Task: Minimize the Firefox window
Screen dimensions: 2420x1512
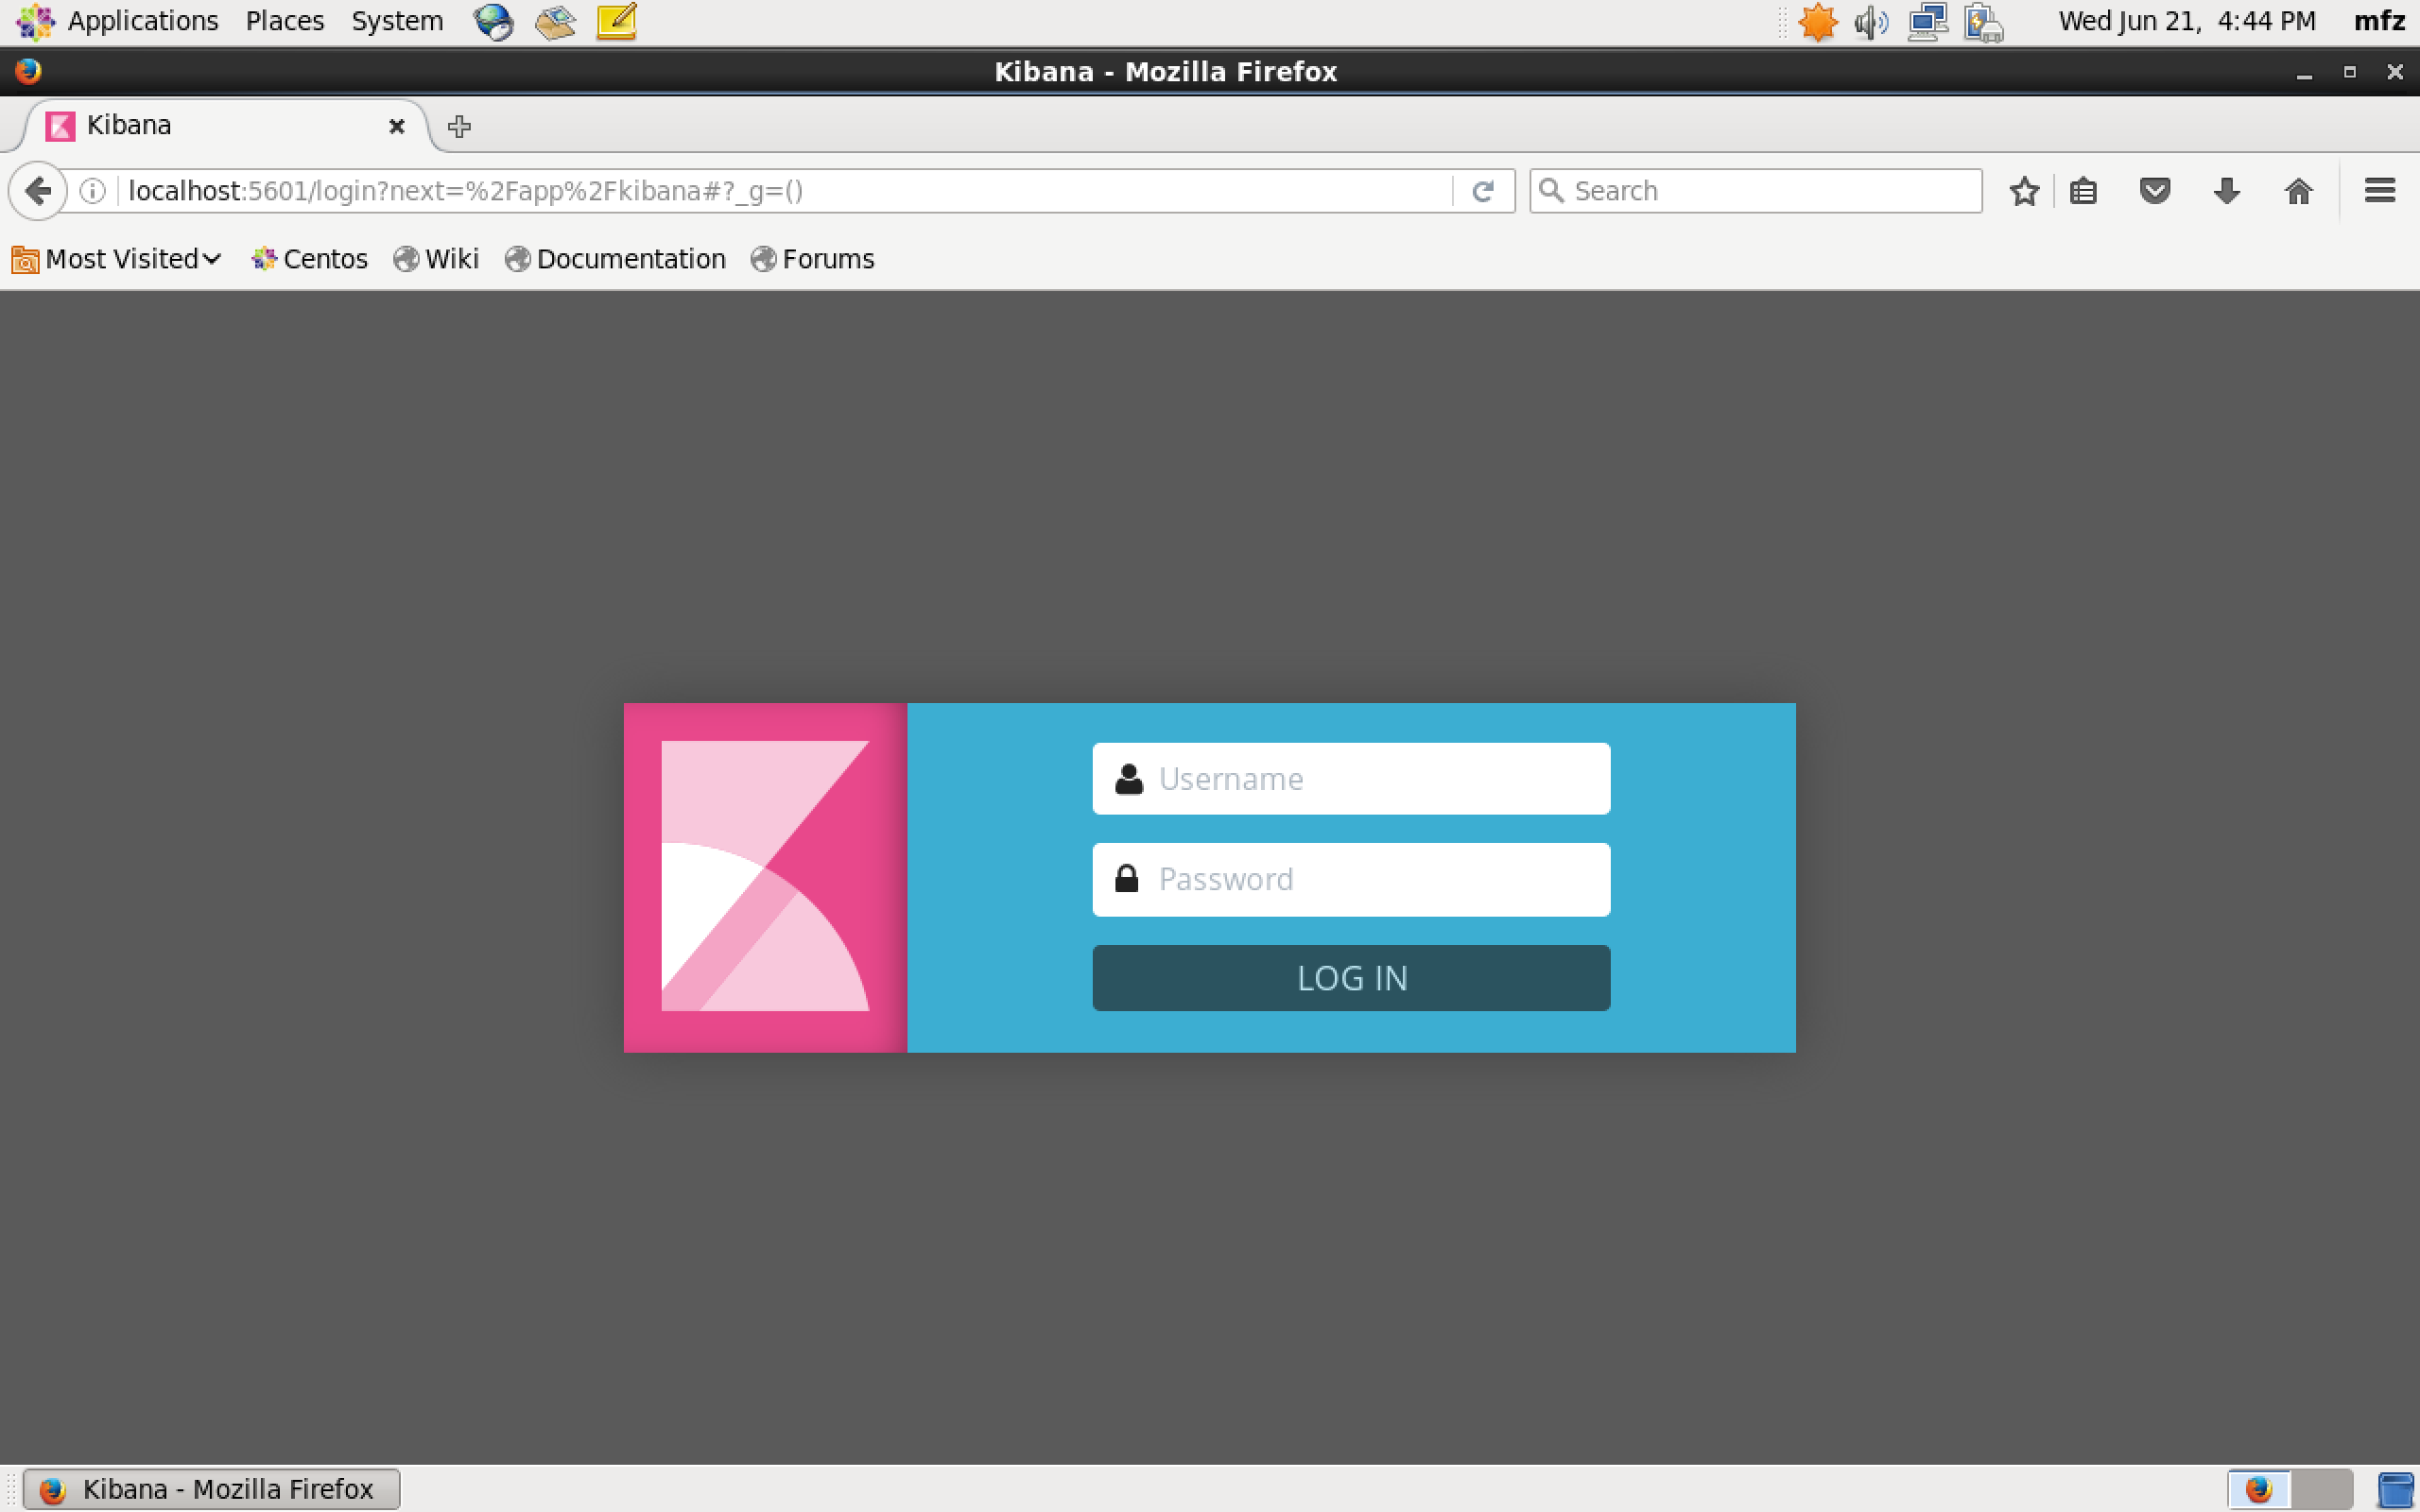Action: pos(2304,72)
